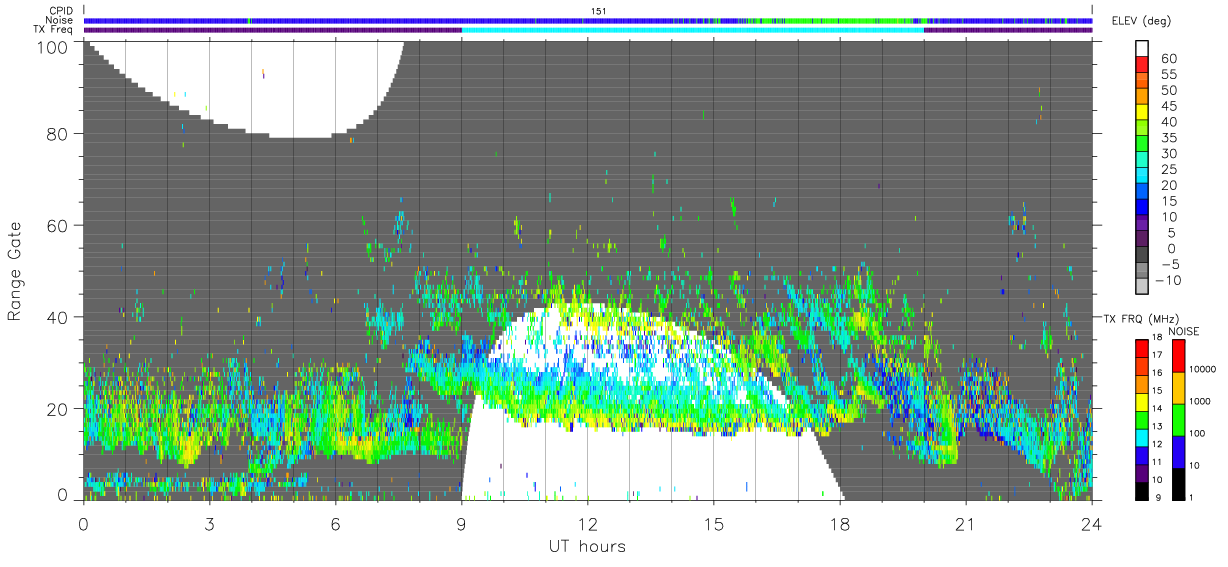Click the 'Noise' row label at top left
Screen dimensions: 1228x567
[61, 20]
